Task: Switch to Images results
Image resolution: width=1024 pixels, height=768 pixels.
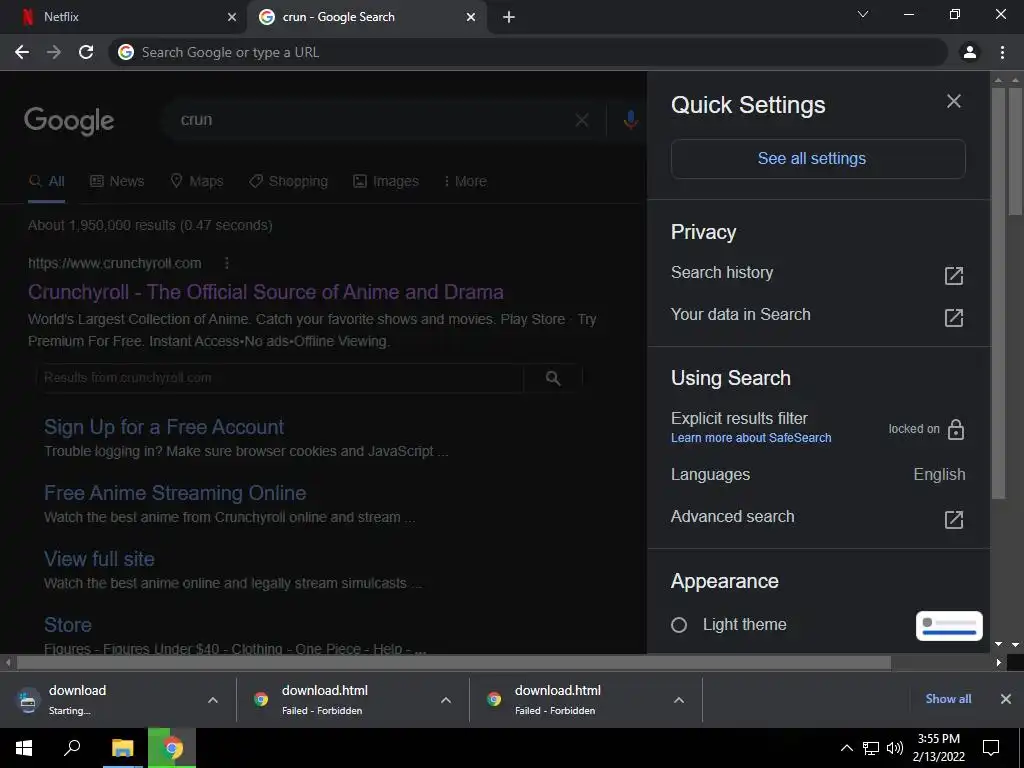Action: coord(386,182)
